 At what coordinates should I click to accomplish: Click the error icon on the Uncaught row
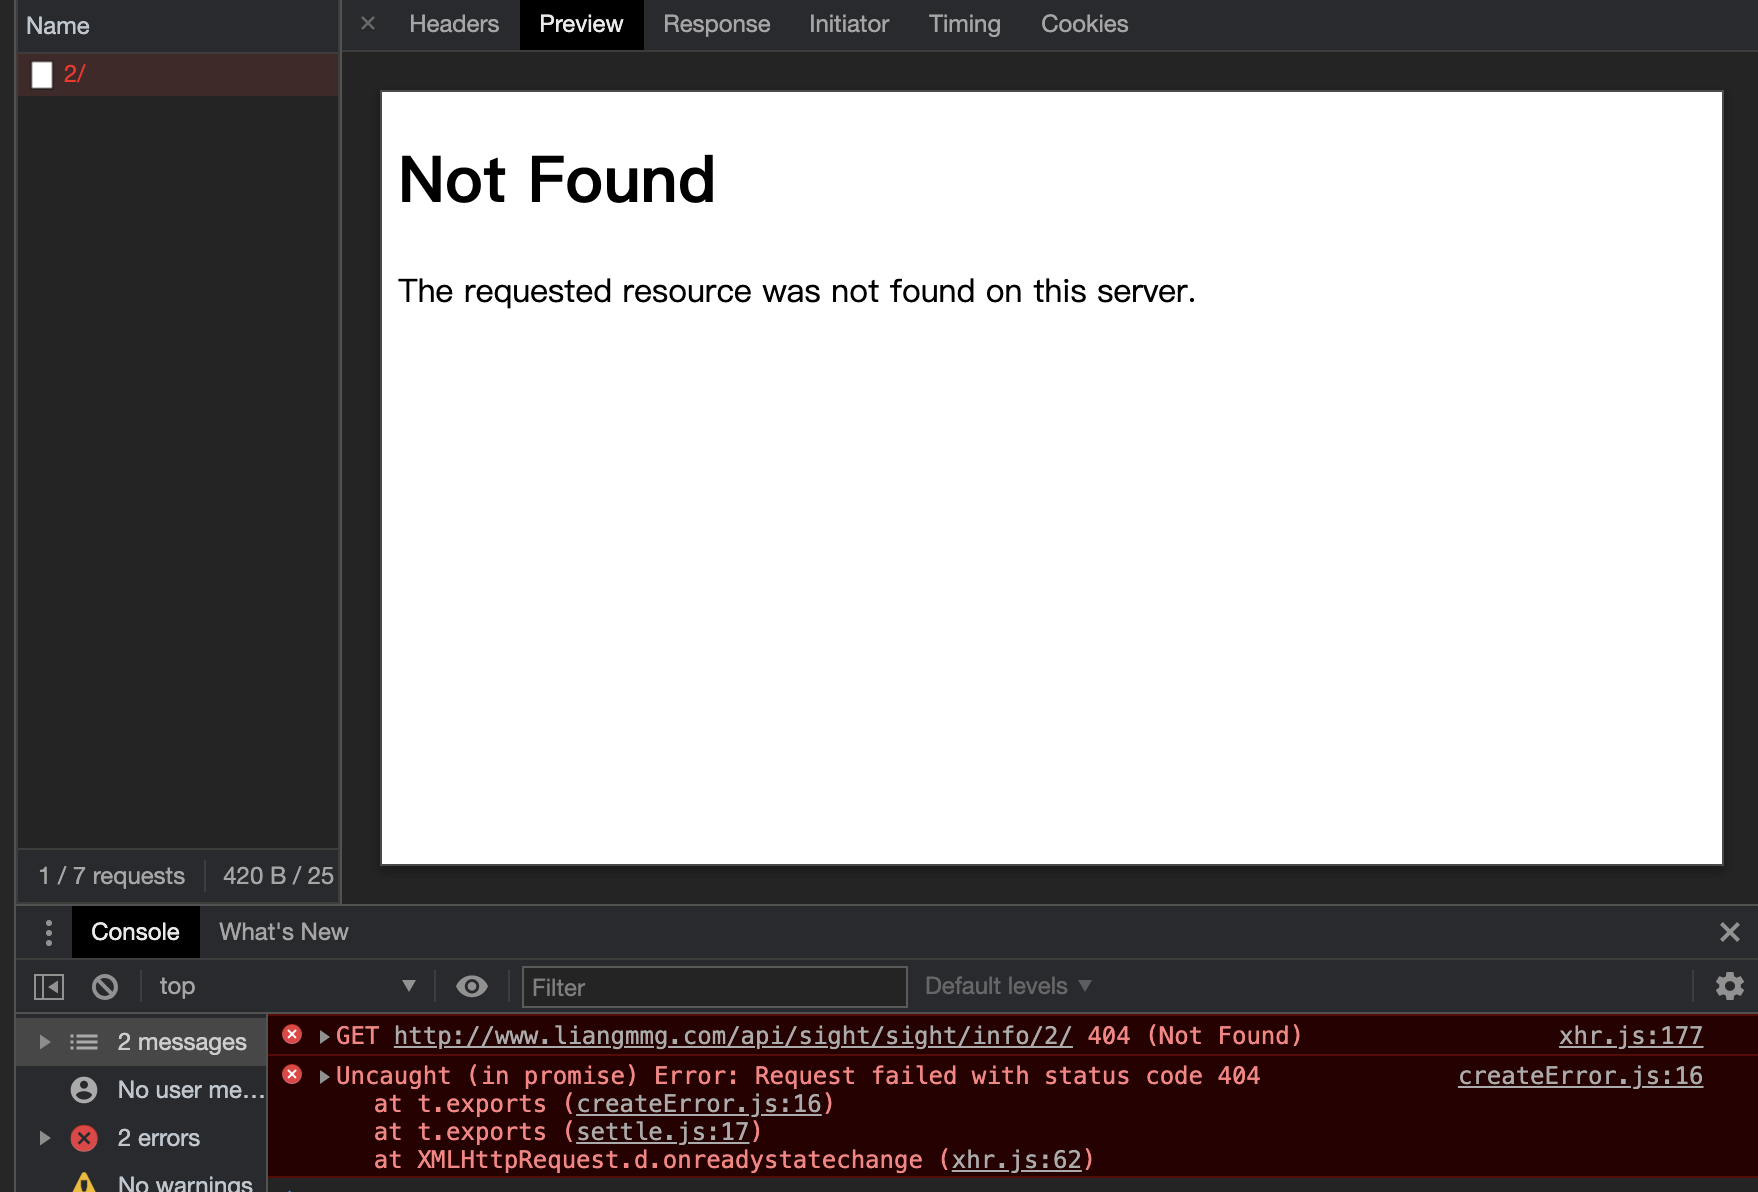click(292, 1075)
